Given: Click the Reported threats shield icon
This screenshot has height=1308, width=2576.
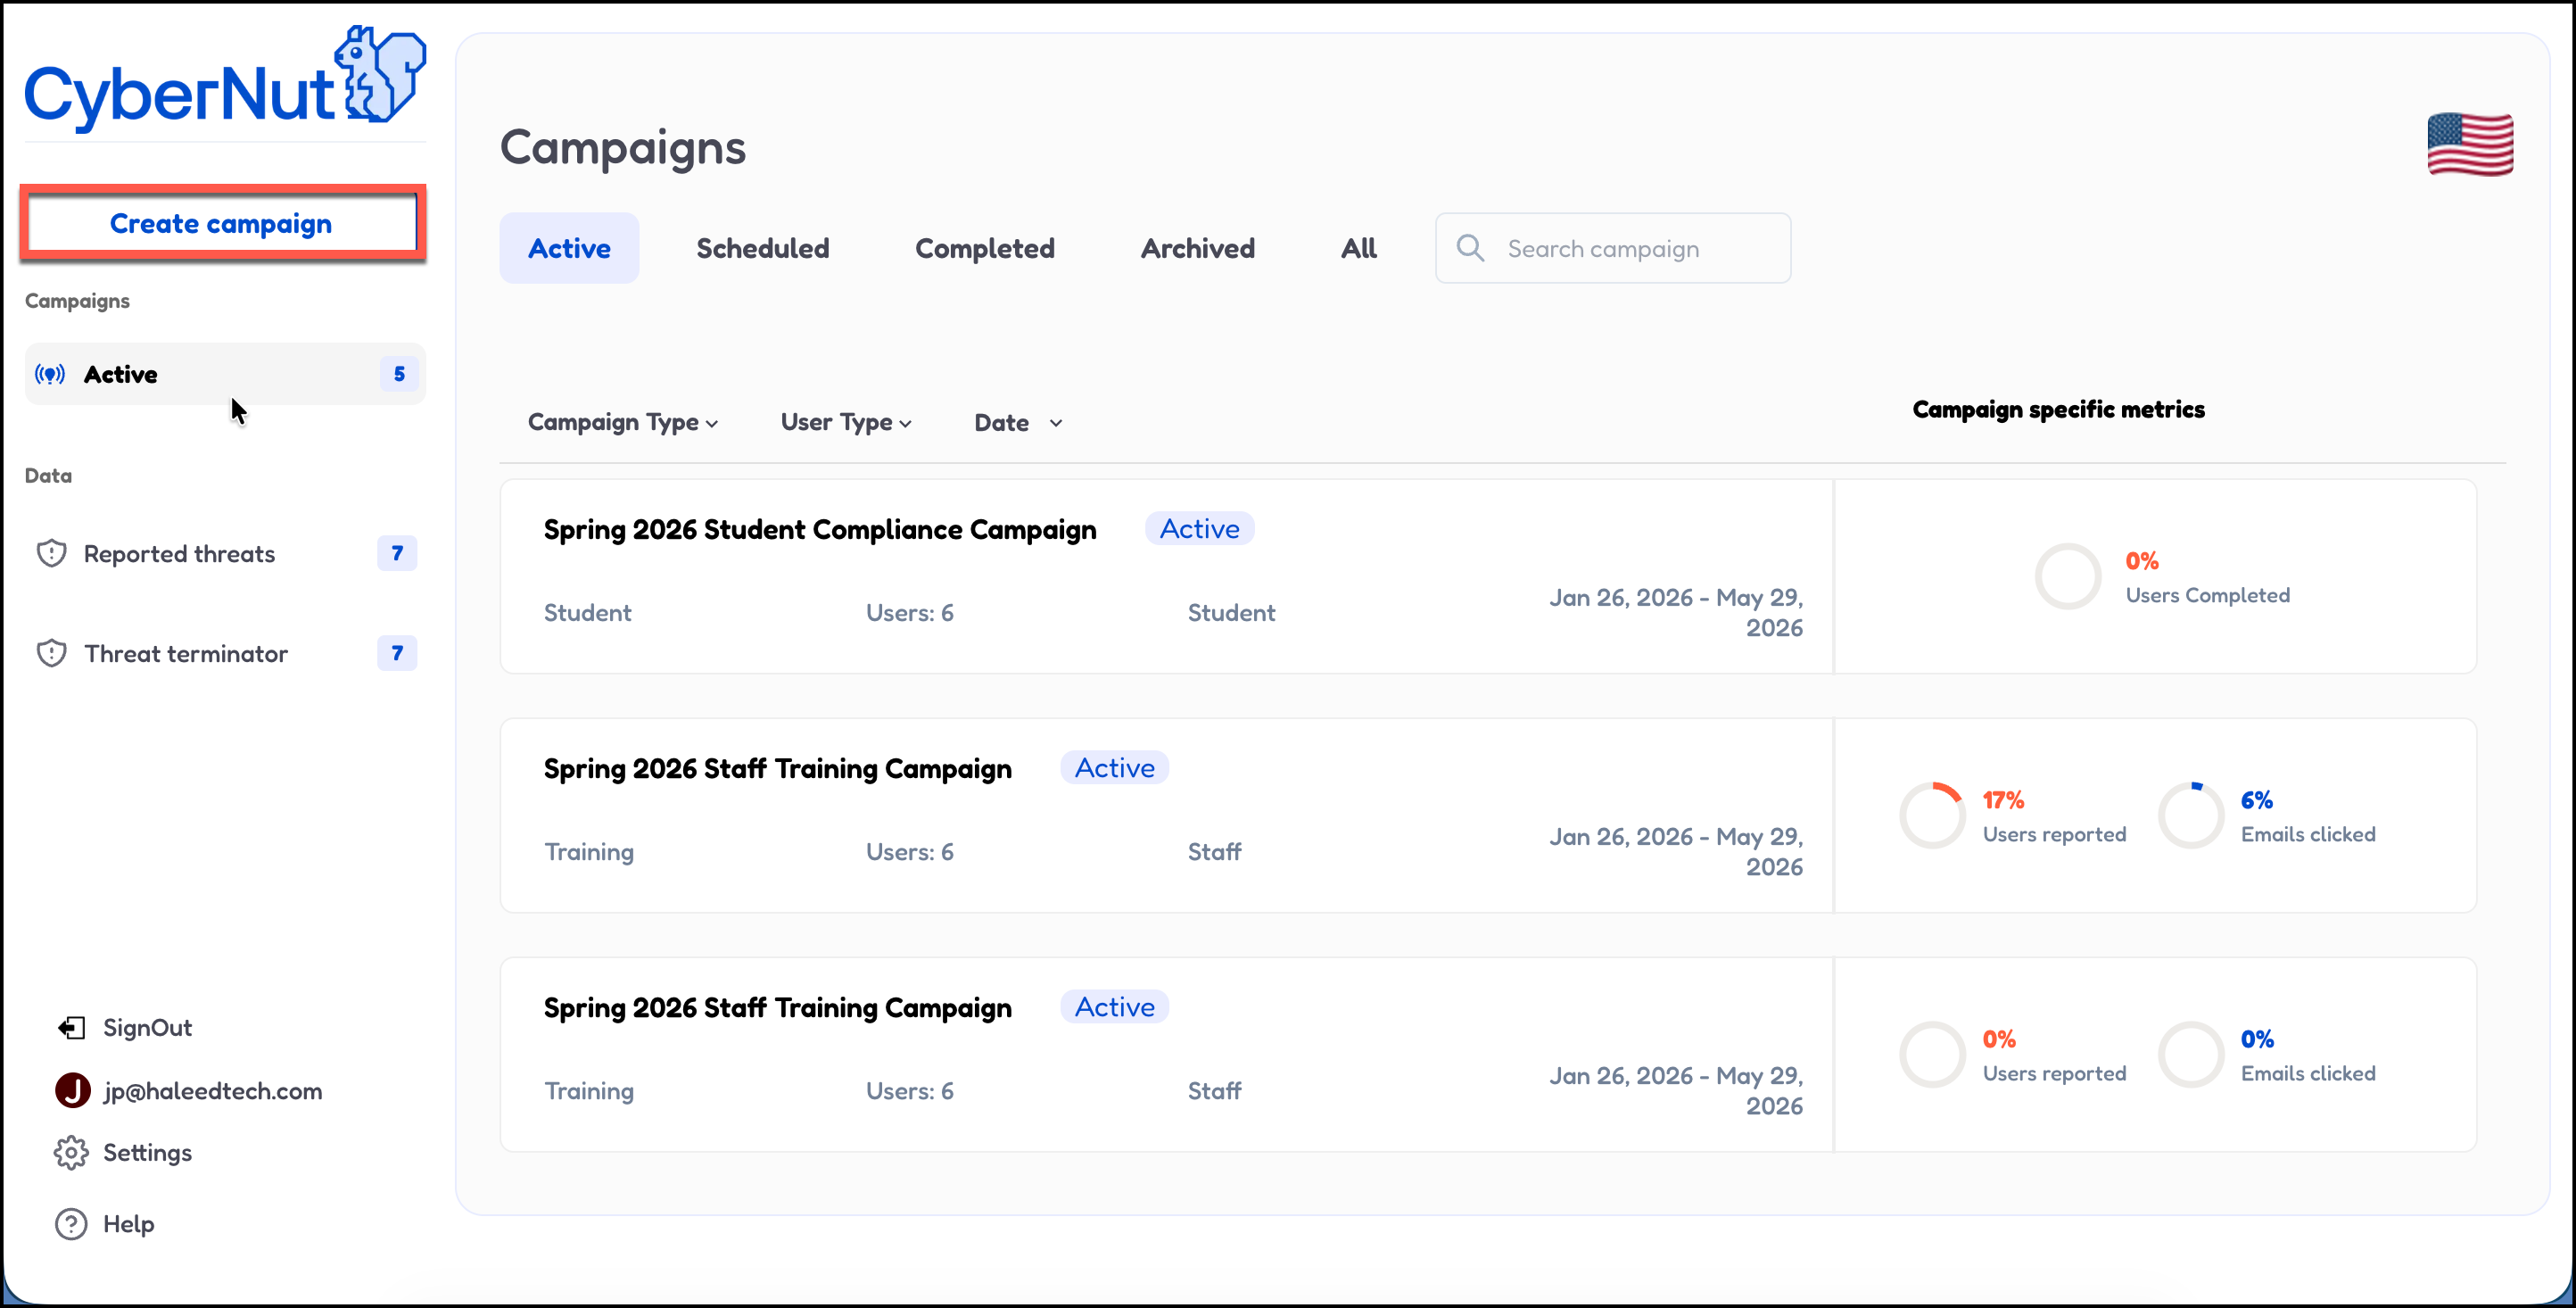Looking at the screenshot, I should point(51,553).
